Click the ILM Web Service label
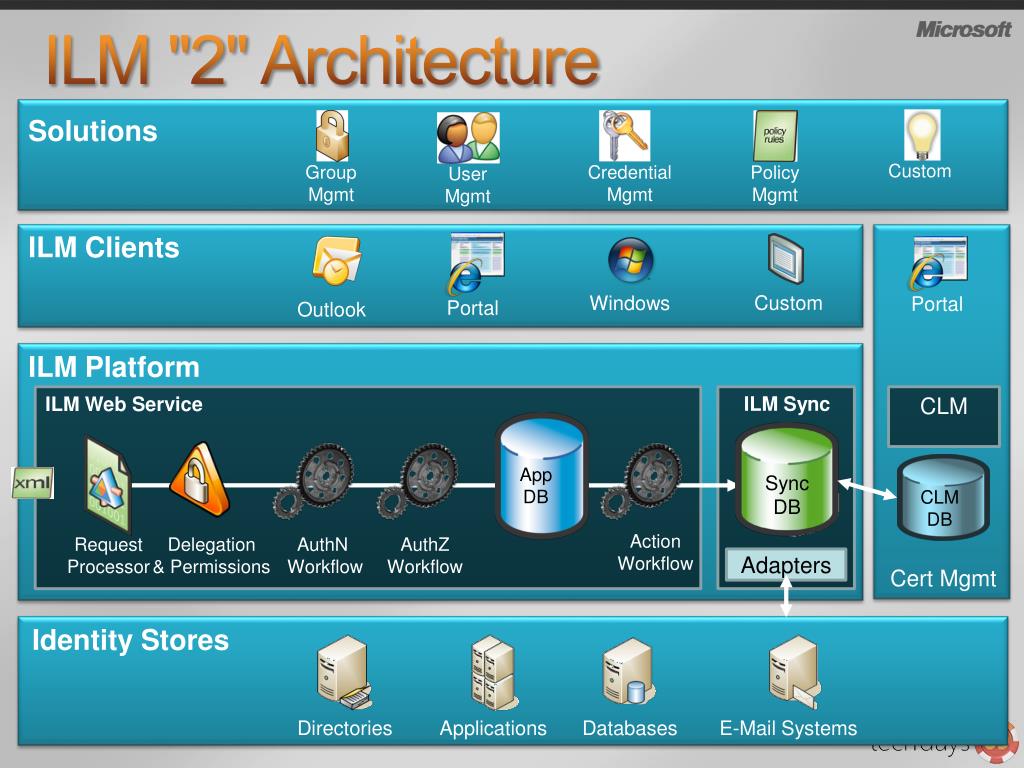This screenshot has height=768, width=1024. tap(123, 404)
